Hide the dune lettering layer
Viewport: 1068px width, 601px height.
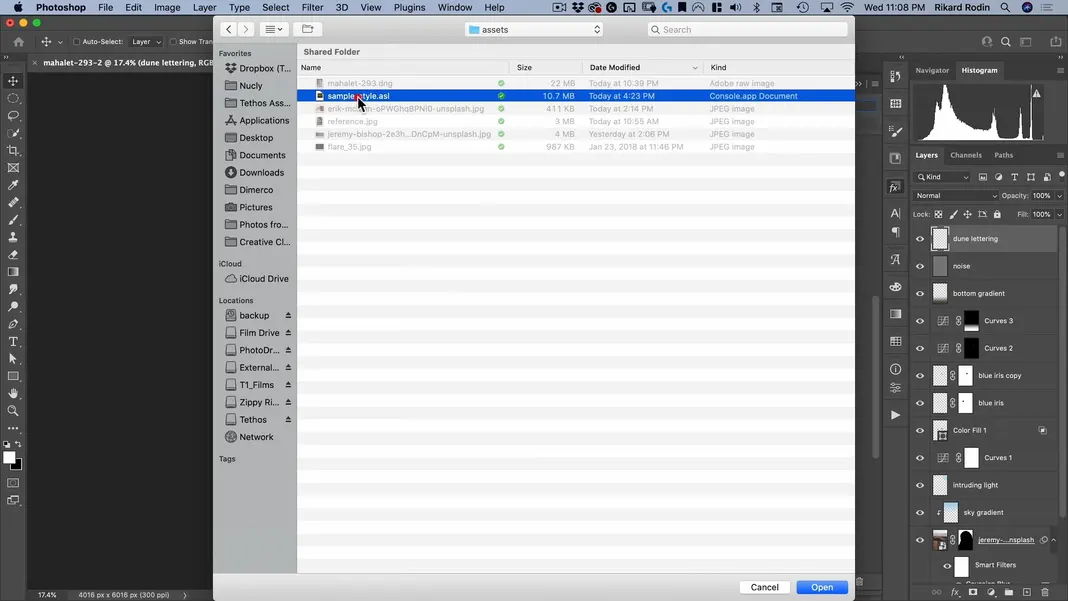click(920, 239)
